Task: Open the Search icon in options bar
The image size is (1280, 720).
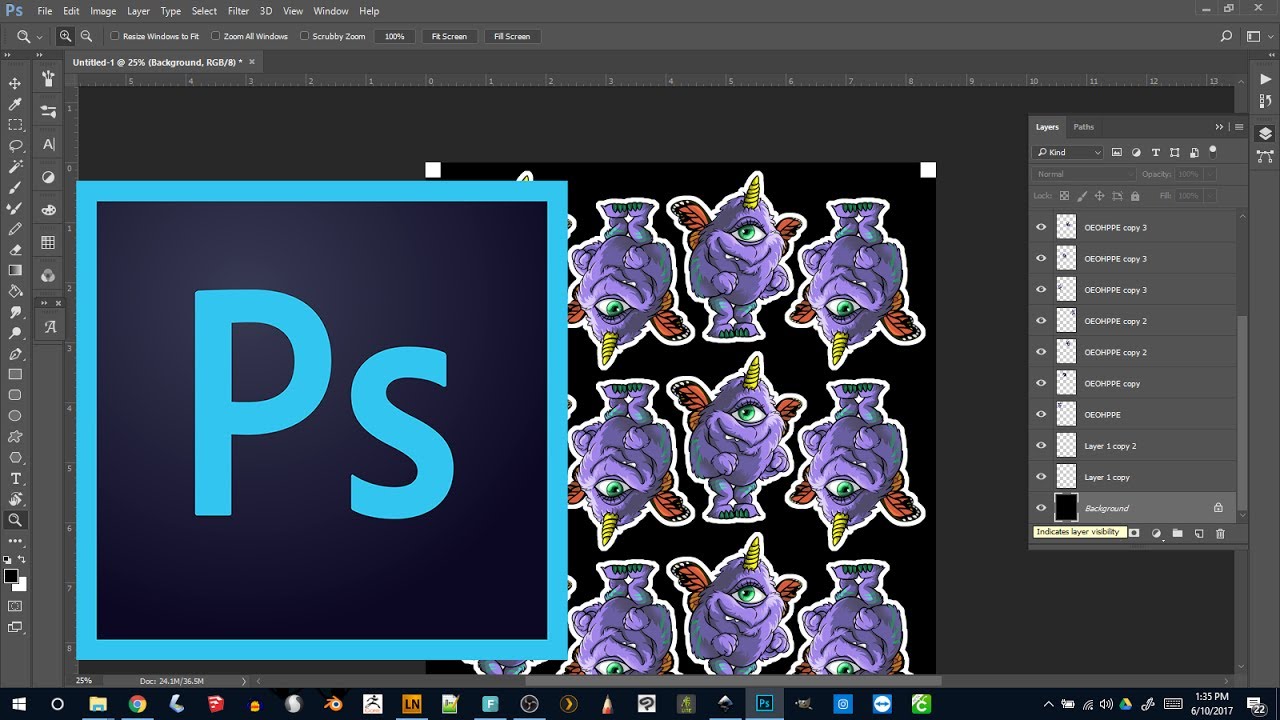Action: [1226, 36]
